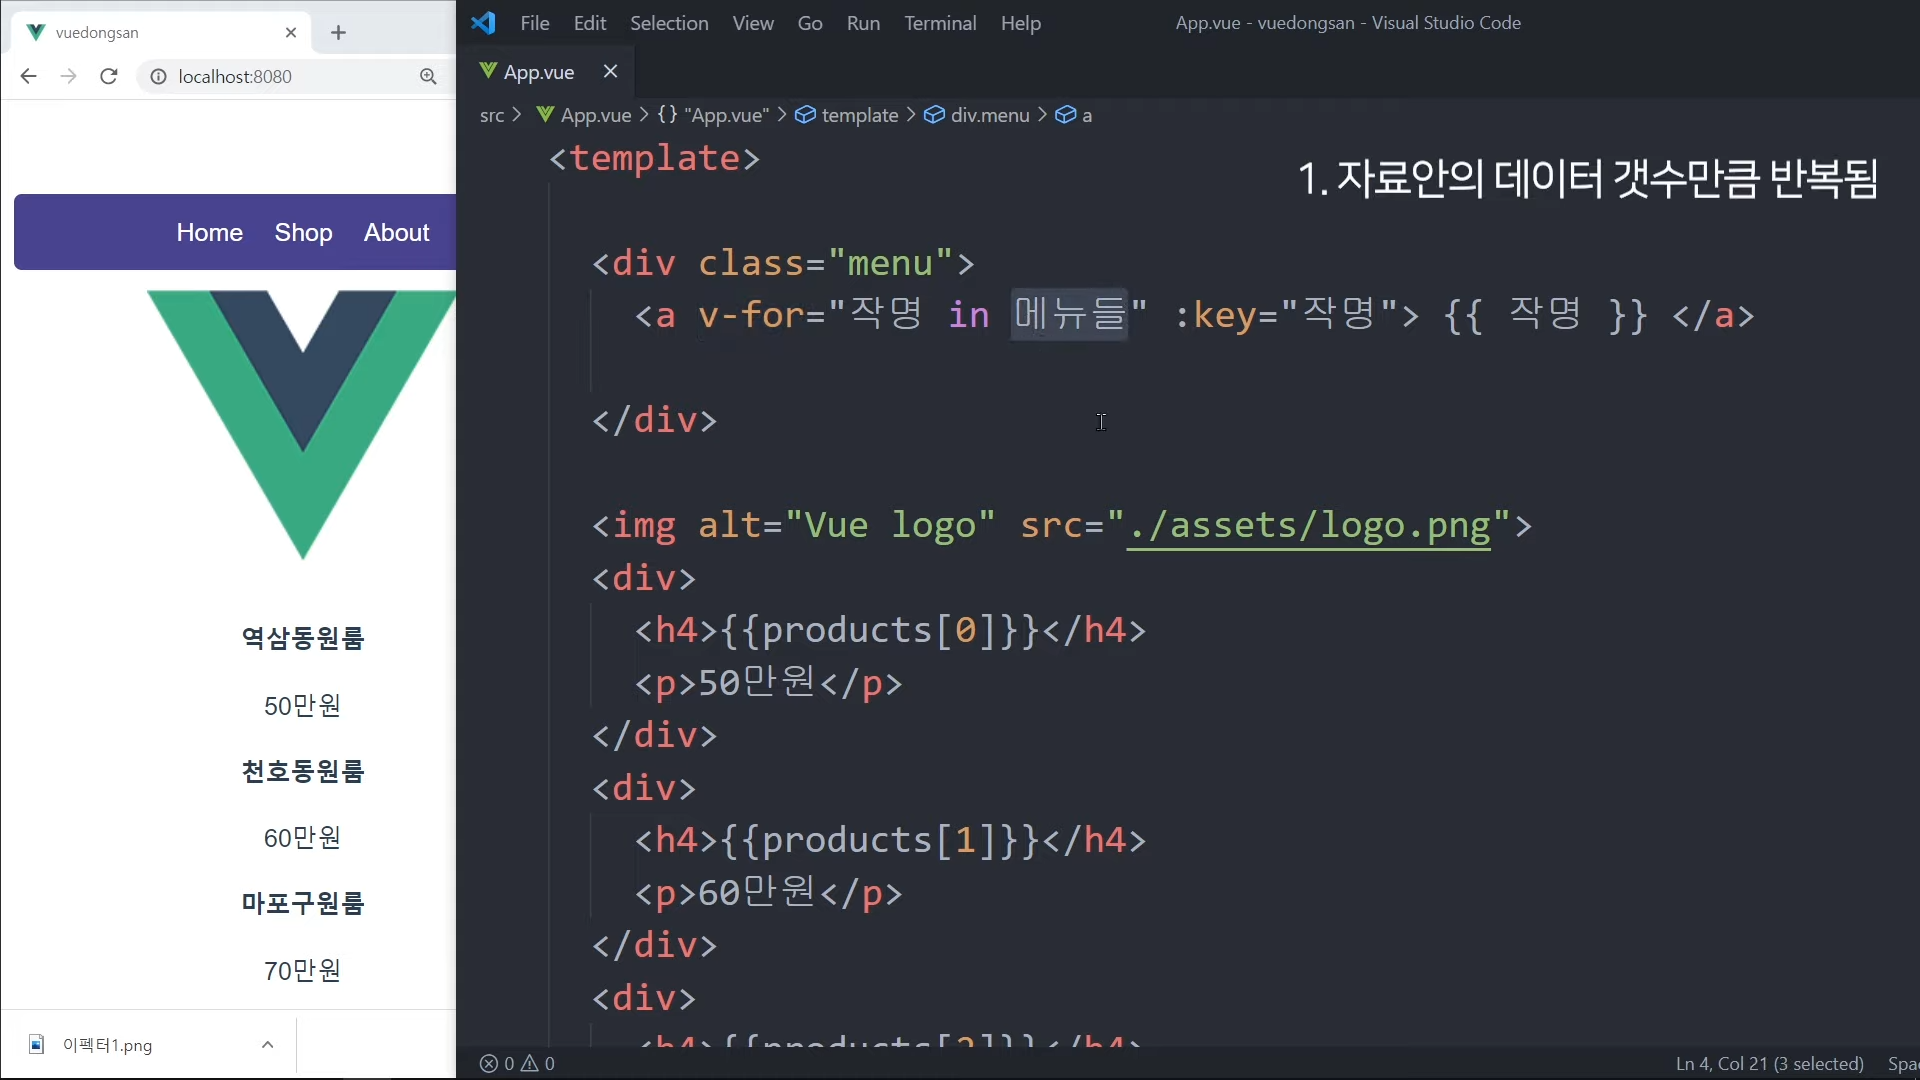Click the About link in navbar
Screen dimensions: 1920x1080
click(x=396, y=232)
